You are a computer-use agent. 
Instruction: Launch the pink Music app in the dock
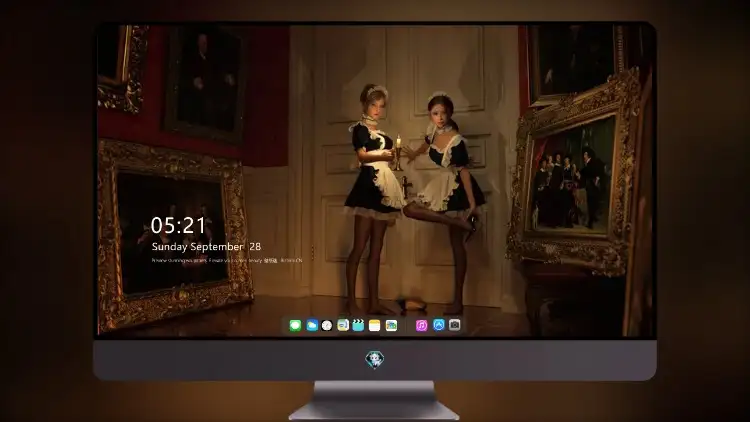(x=421, y=326)
